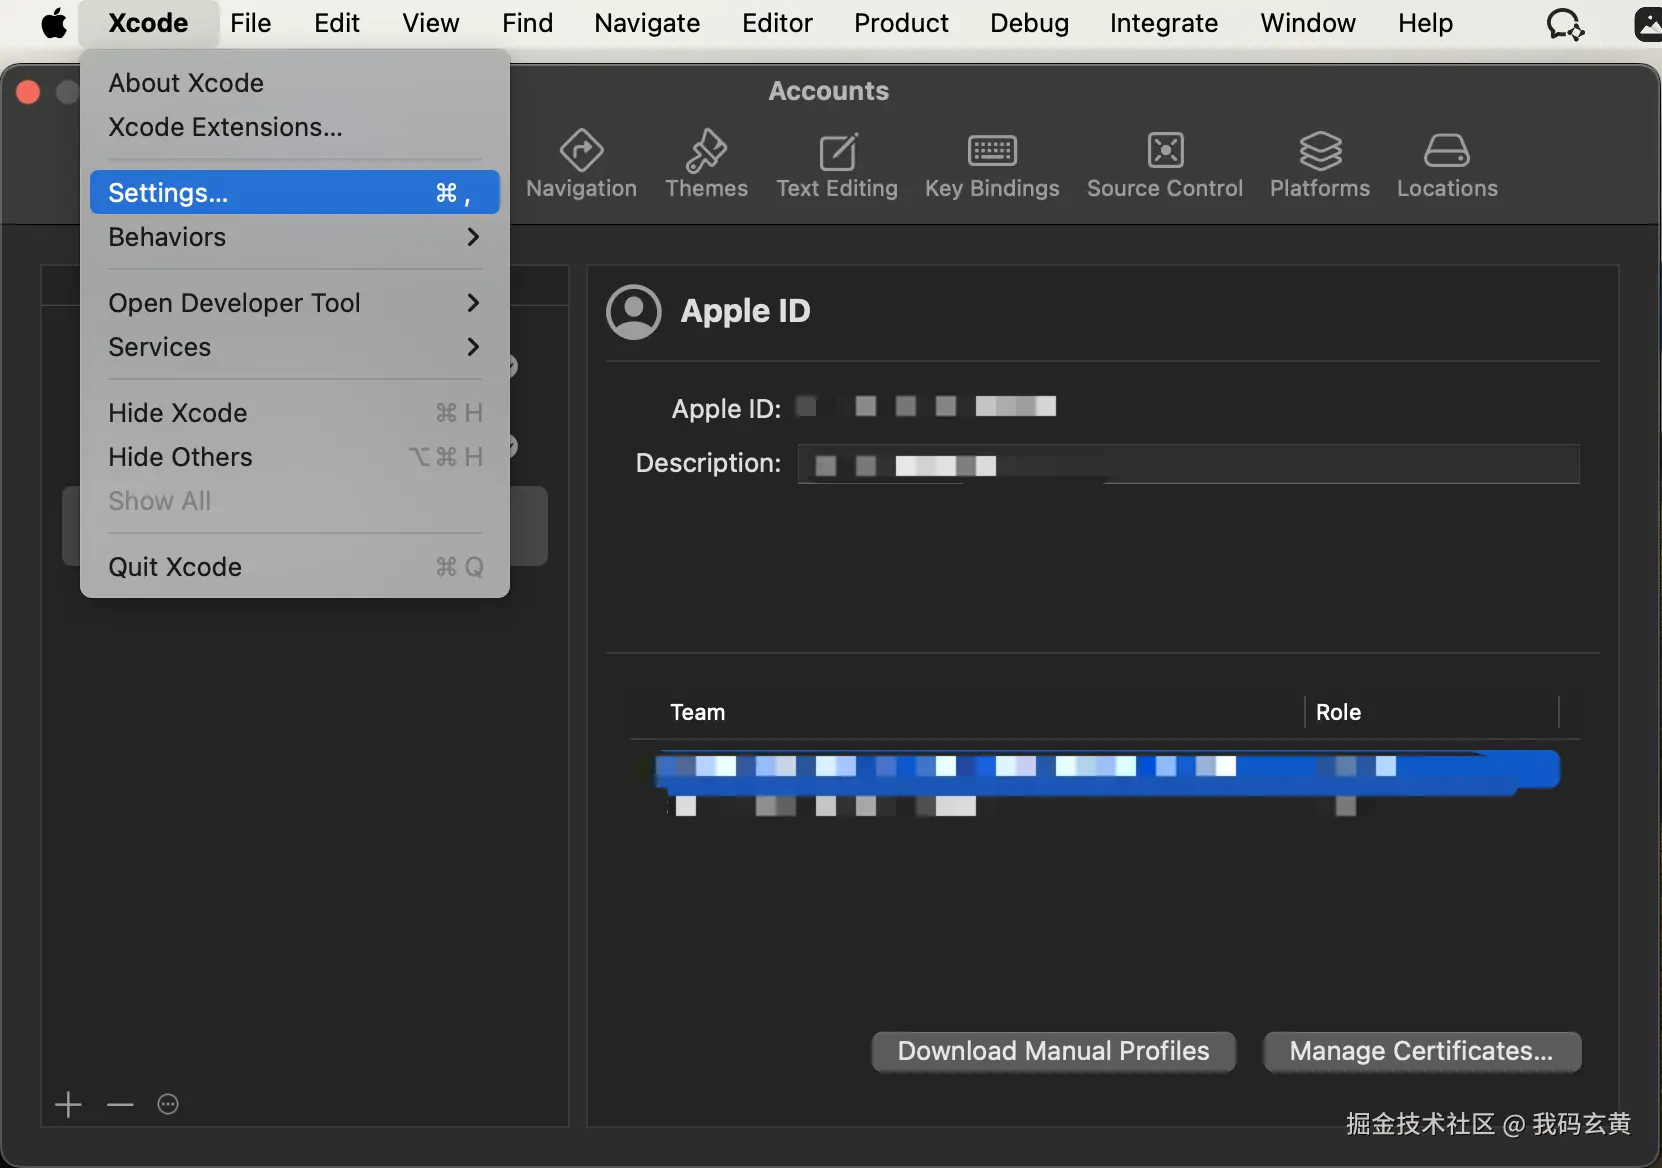The image size is (1662, 1168).
Task: Click the Download Manual Profiles button
Action: tap(1053, 1051)
